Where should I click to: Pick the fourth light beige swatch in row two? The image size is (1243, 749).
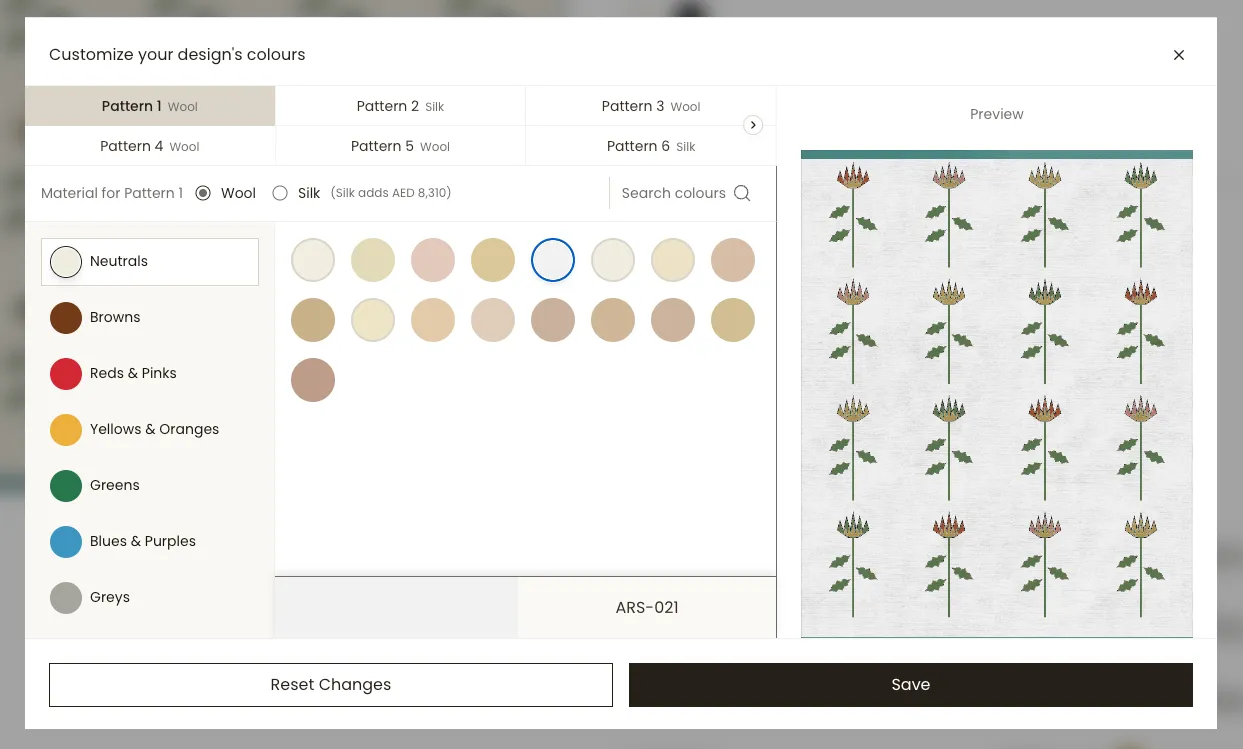(x=493, y=320)
